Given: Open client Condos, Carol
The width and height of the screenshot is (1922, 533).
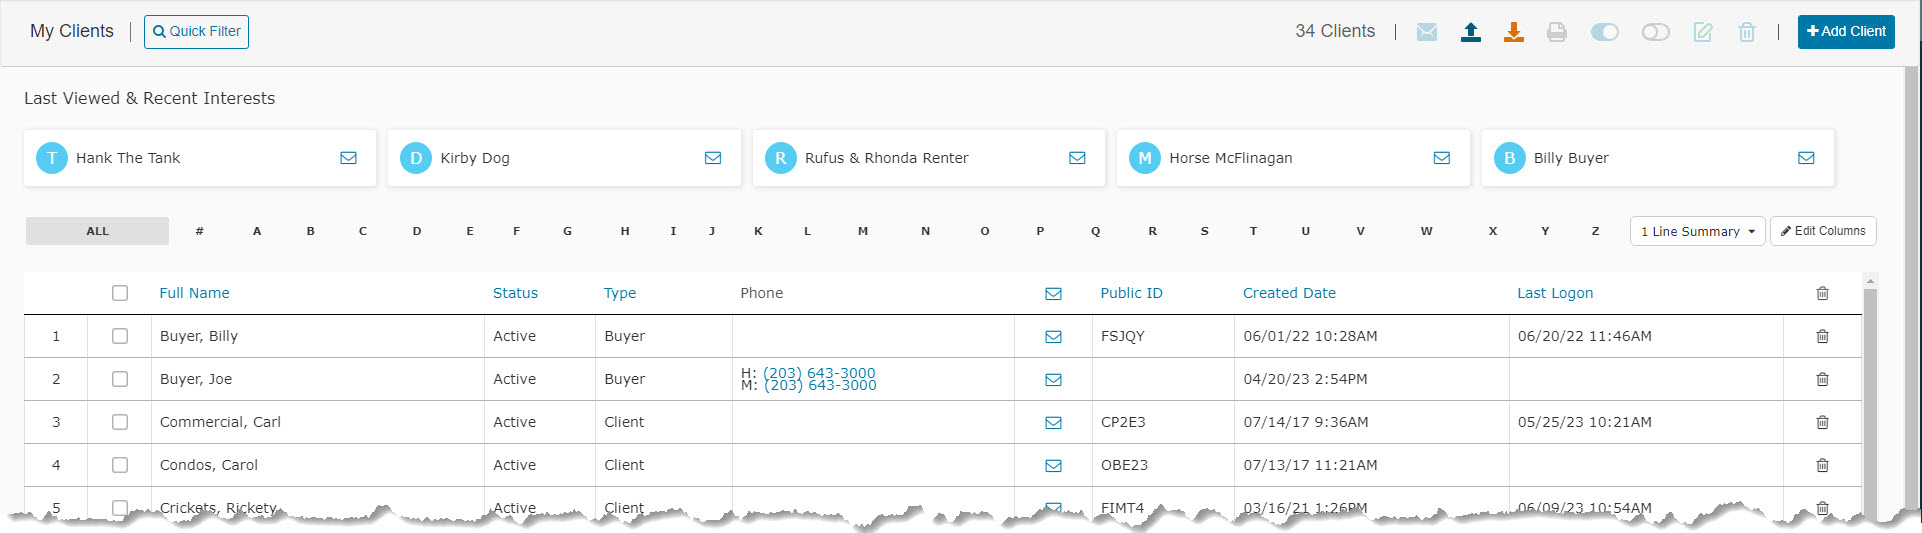Looking at the screenshot, I should [209, 465].
